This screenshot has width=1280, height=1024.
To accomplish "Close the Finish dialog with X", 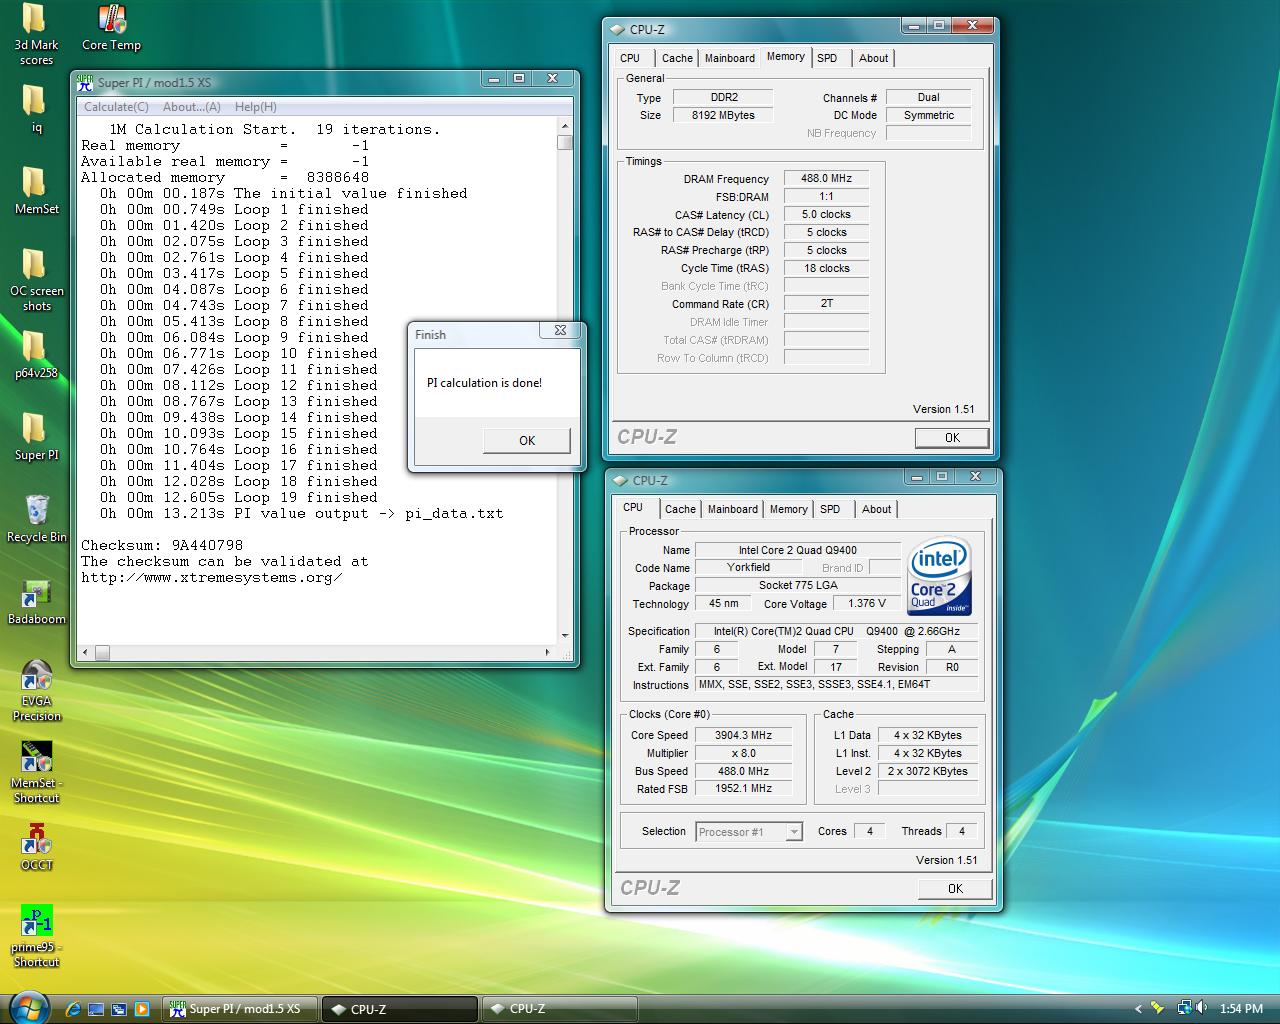I will click(560, 330).
